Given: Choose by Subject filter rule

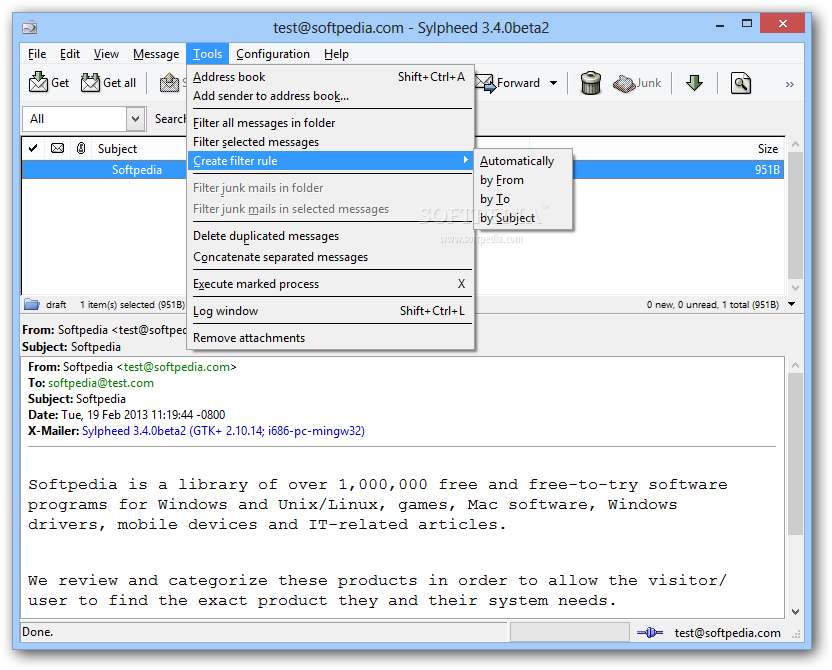Looking at the screenshot, I should coord(523,218).
